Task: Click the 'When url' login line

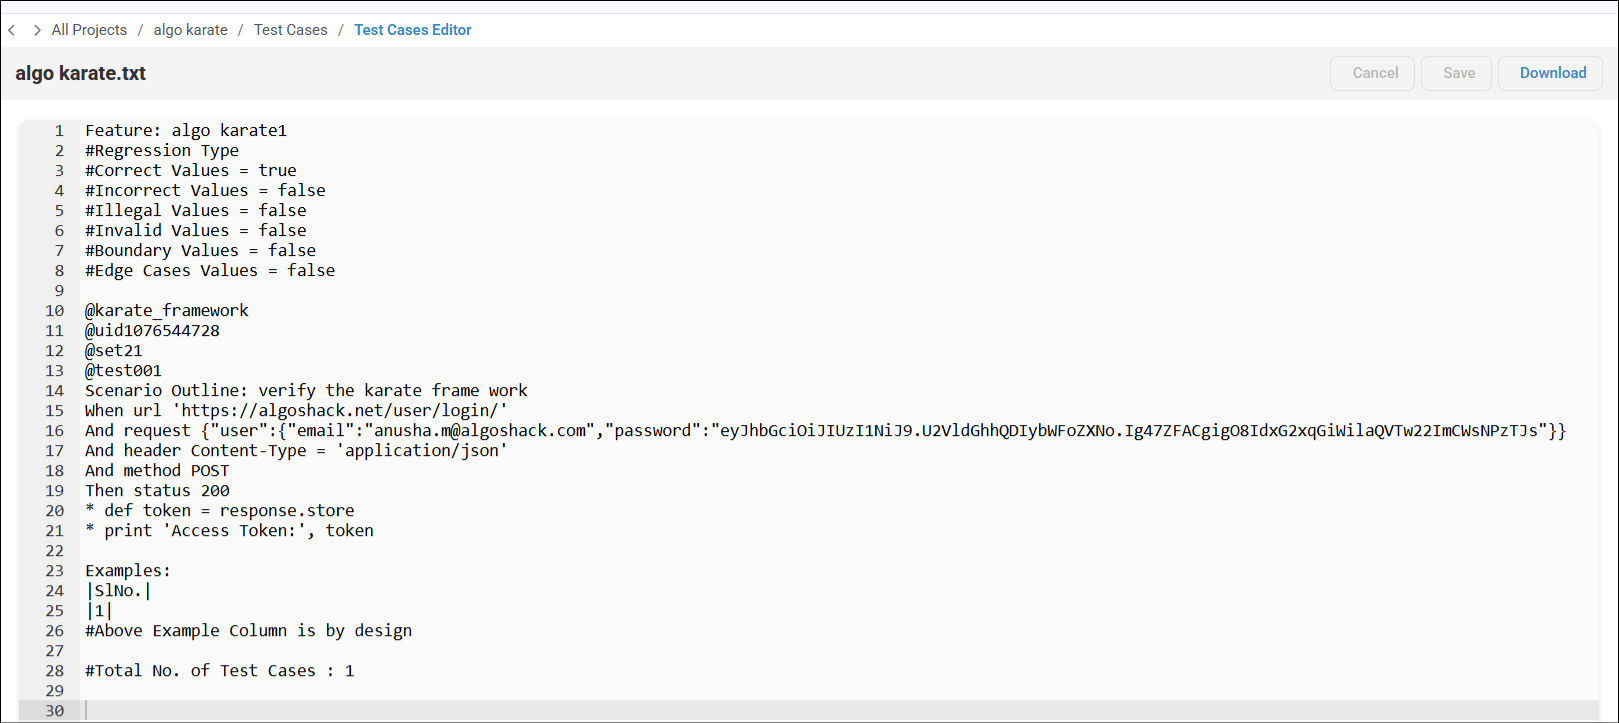Action: coord(296,410)
